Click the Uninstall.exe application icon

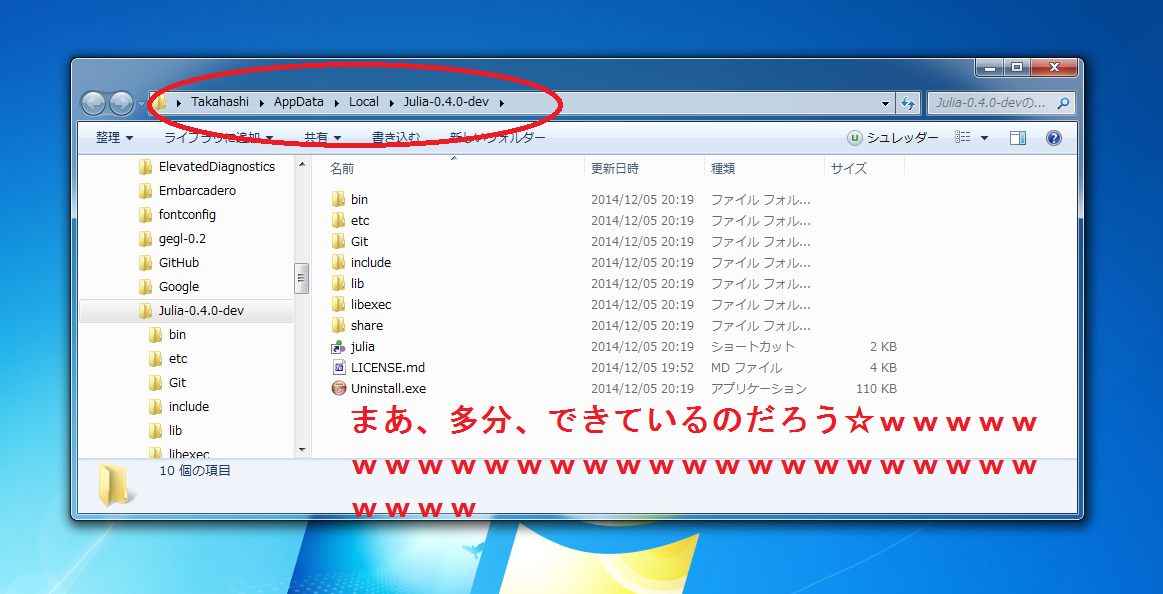pyautogui.click(x=338, y=388)
